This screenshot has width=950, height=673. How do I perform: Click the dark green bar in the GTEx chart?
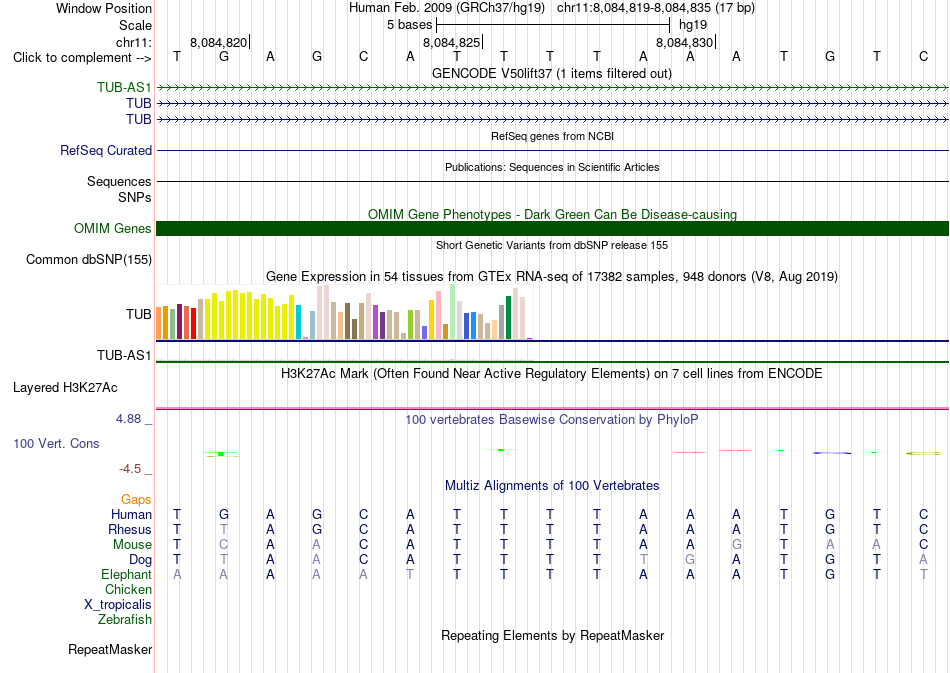pyautogui.click(x=508, y=317)
